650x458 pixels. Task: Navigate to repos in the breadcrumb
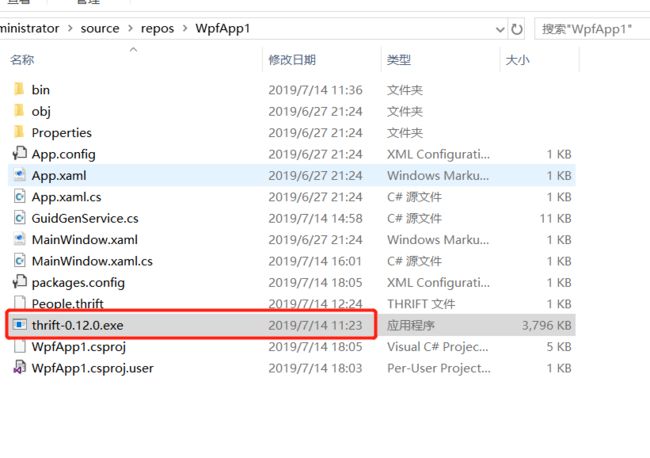157,29
